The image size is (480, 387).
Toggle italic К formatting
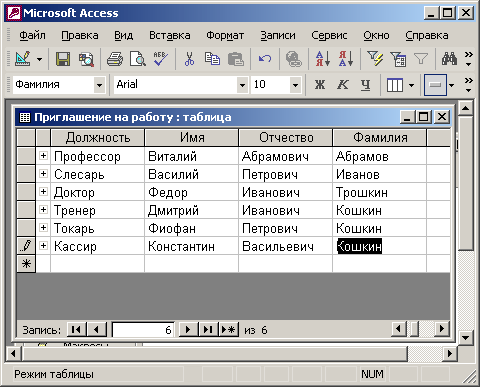(x=342, y=85)
